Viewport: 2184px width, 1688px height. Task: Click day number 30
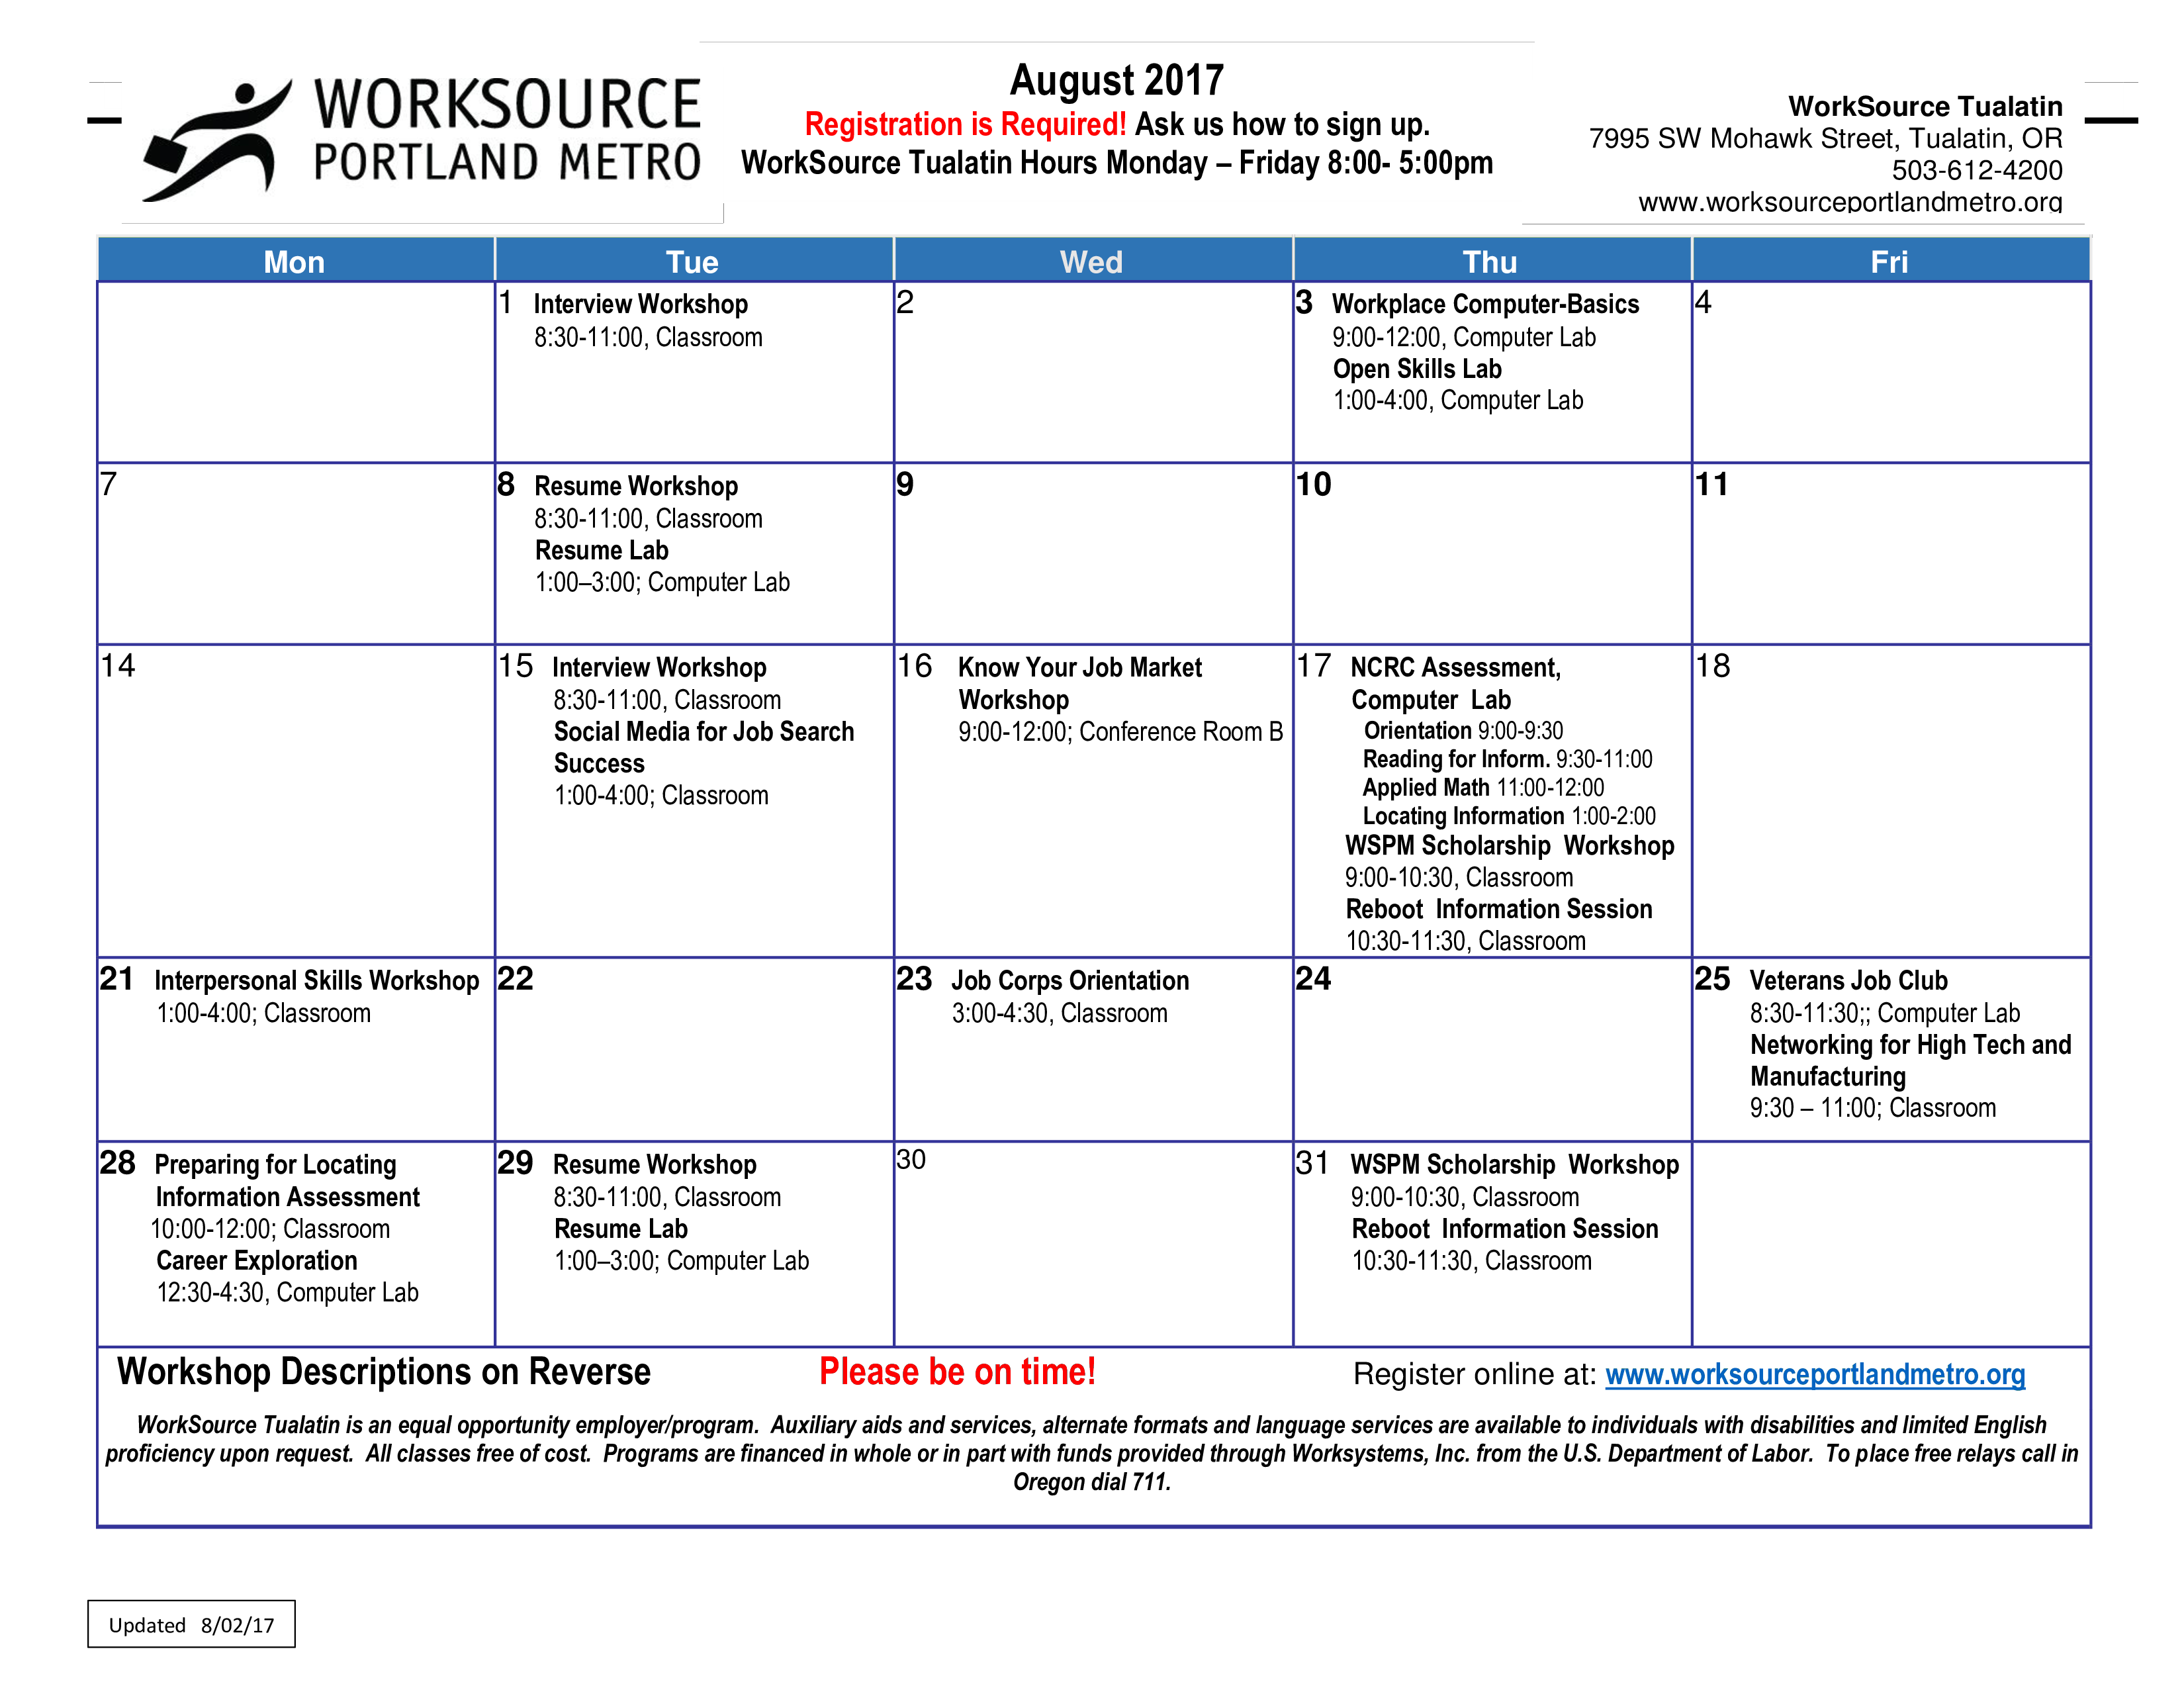[x=911, y=1160]
